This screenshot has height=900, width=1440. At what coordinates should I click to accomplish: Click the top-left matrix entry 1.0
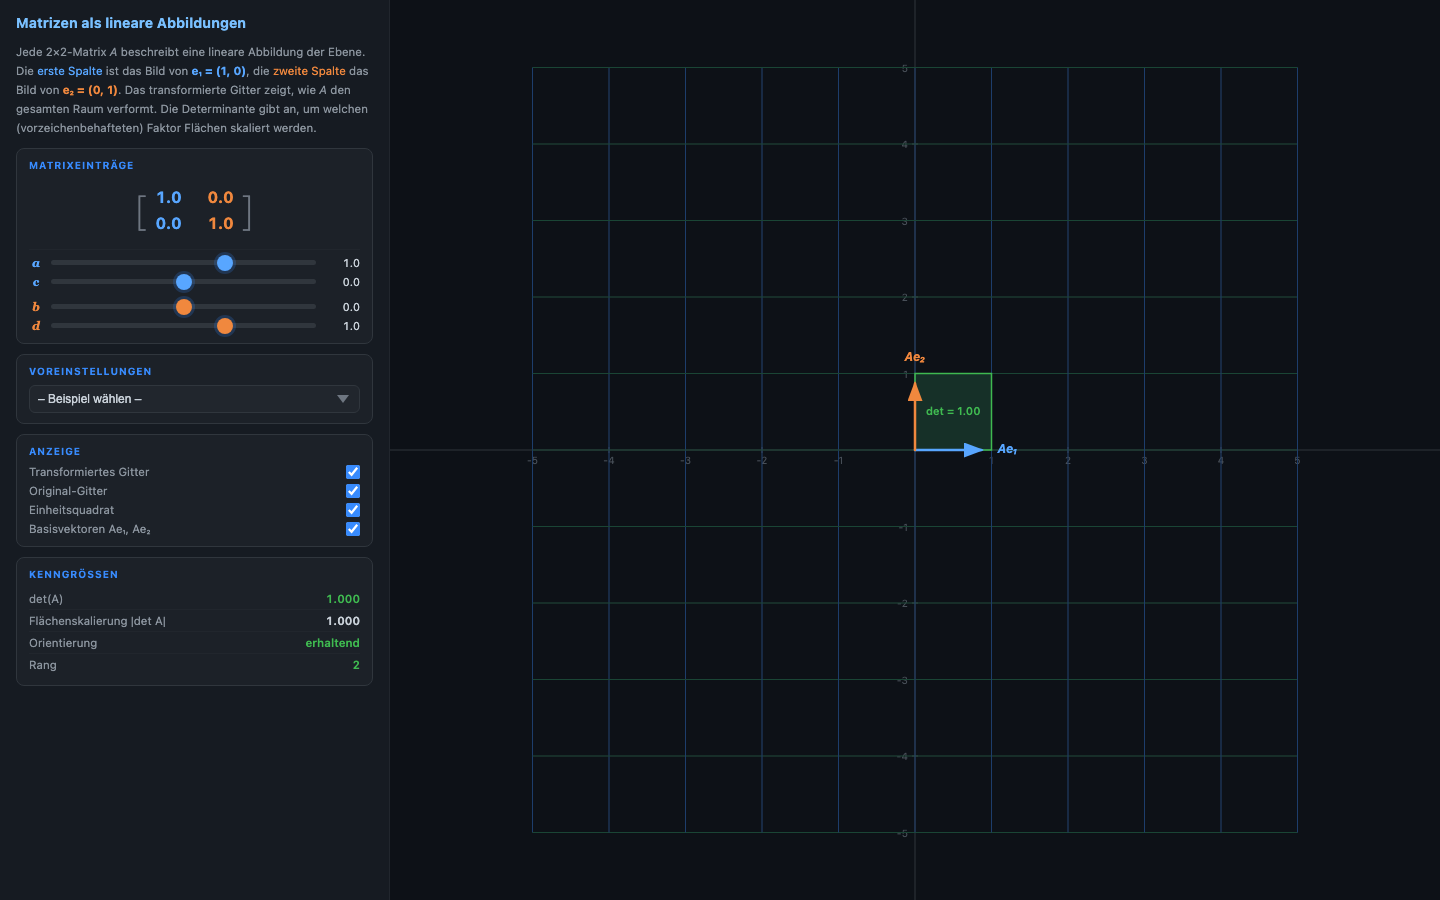coord(169,198)
